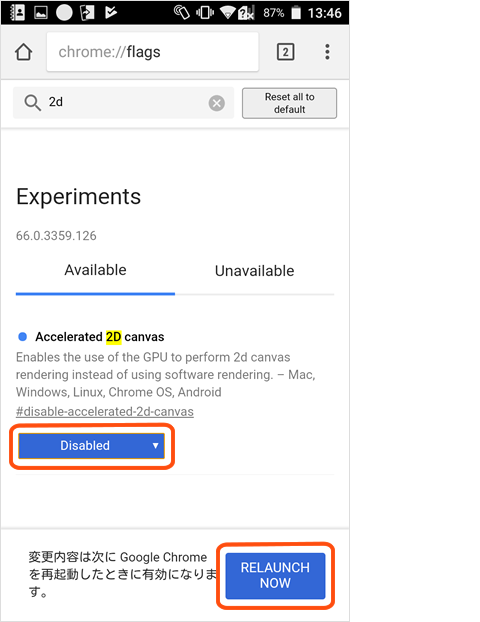The image size is (480, 622).
Task: Tap the battery icon in status bar
Action: pos(296,12)
